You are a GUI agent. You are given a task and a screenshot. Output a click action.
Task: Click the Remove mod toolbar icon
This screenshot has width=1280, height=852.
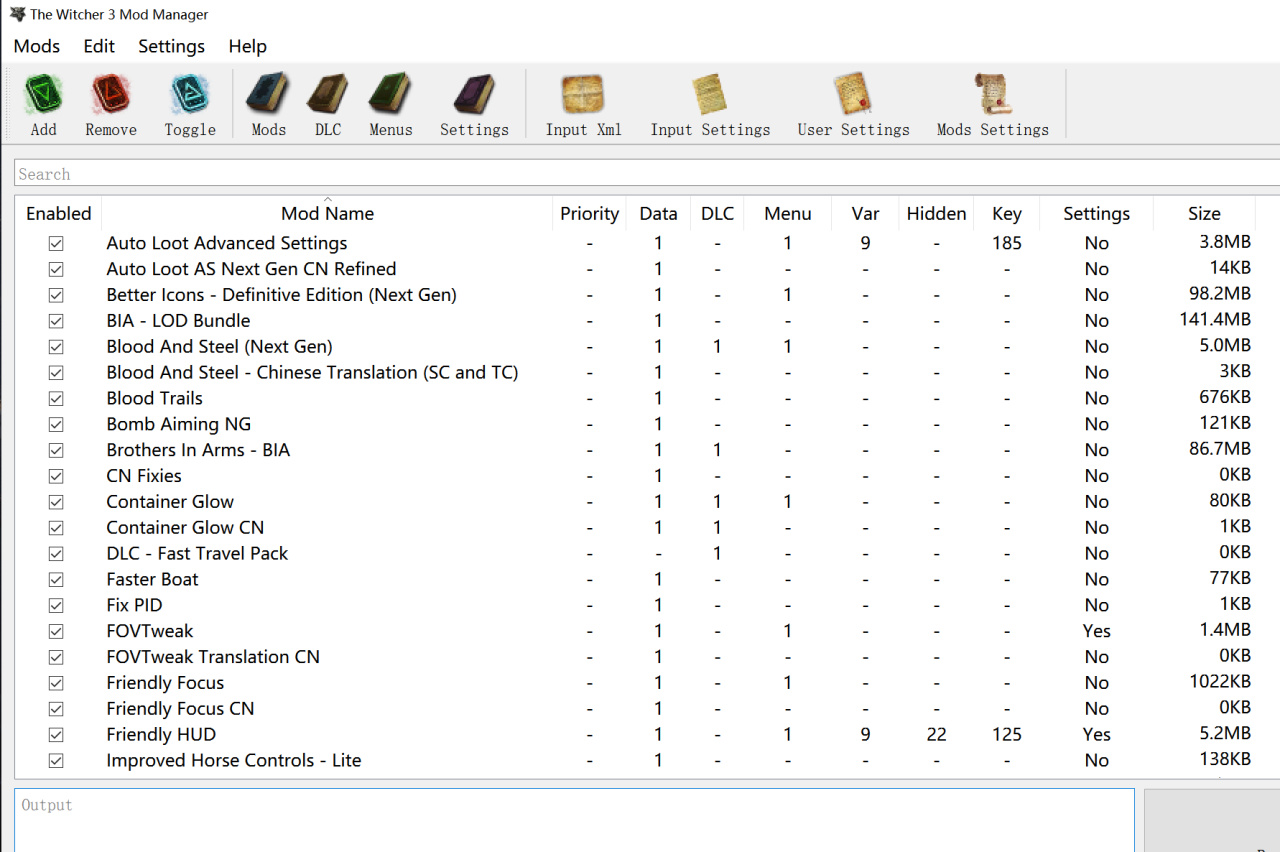pos(111,95)
